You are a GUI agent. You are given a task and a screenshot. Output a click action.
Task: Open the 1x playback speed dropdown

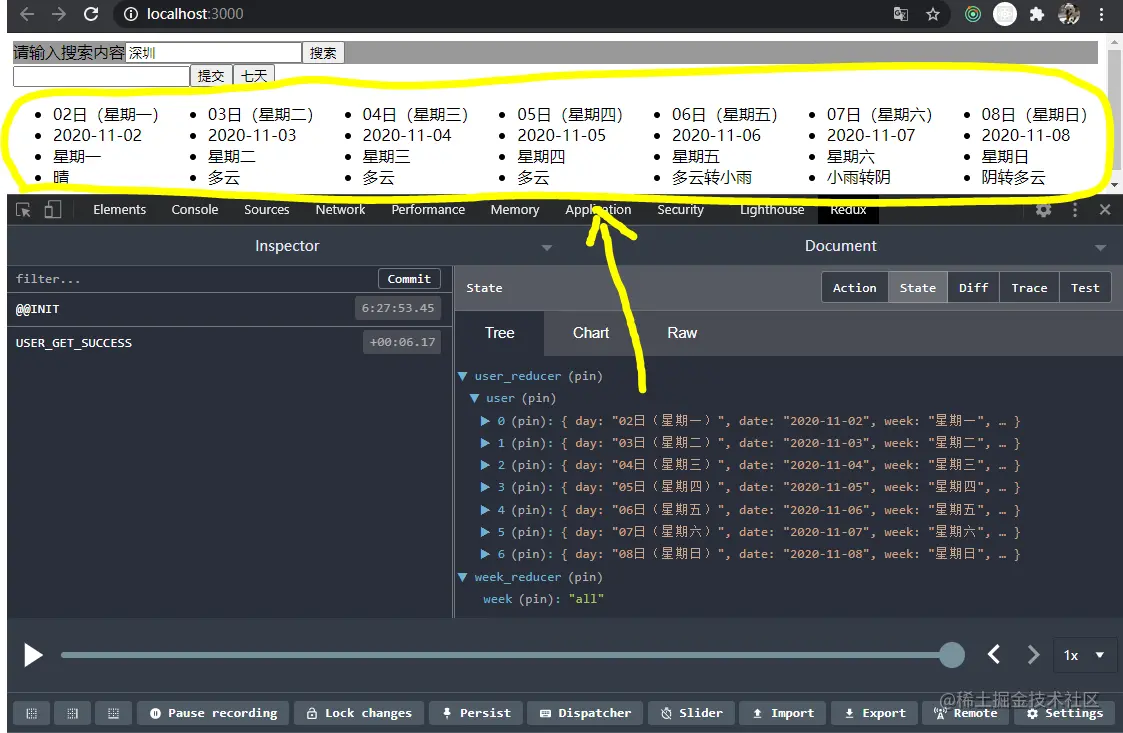click(1085, 655)
